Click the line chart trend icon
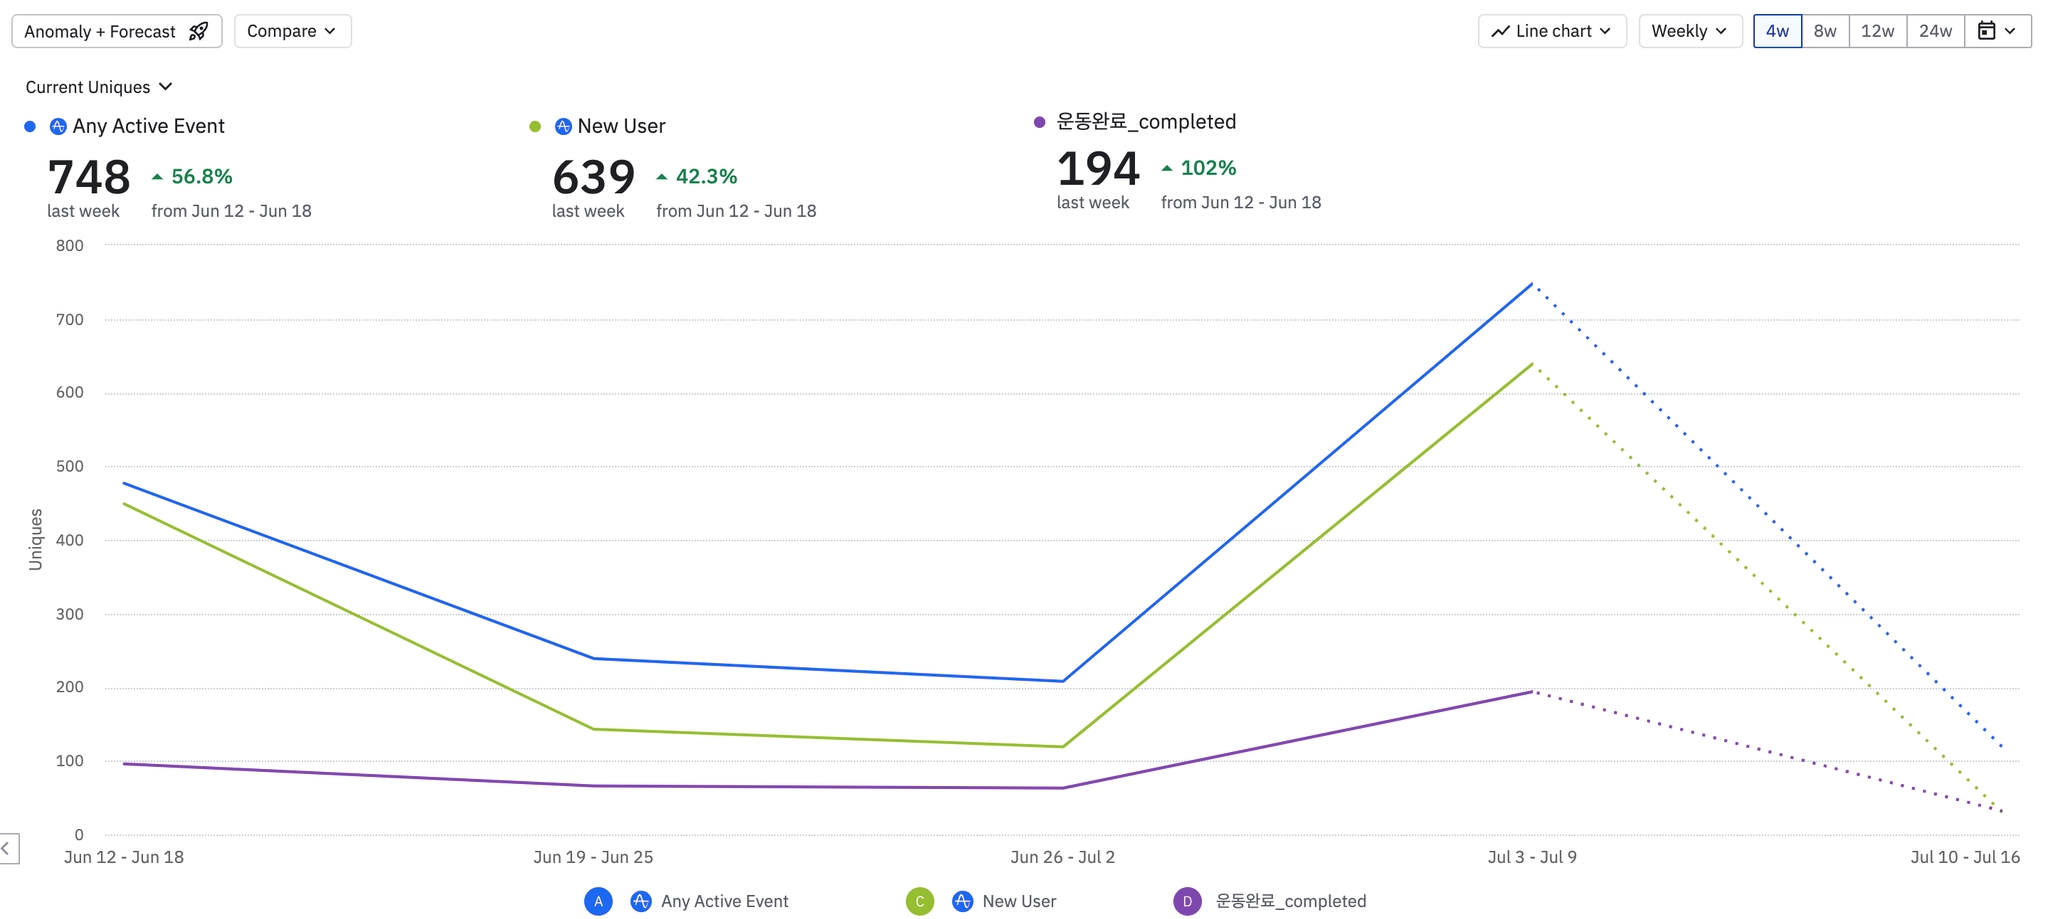Viewport: 2048px width, 919px height. click(x=1500, y=31)
